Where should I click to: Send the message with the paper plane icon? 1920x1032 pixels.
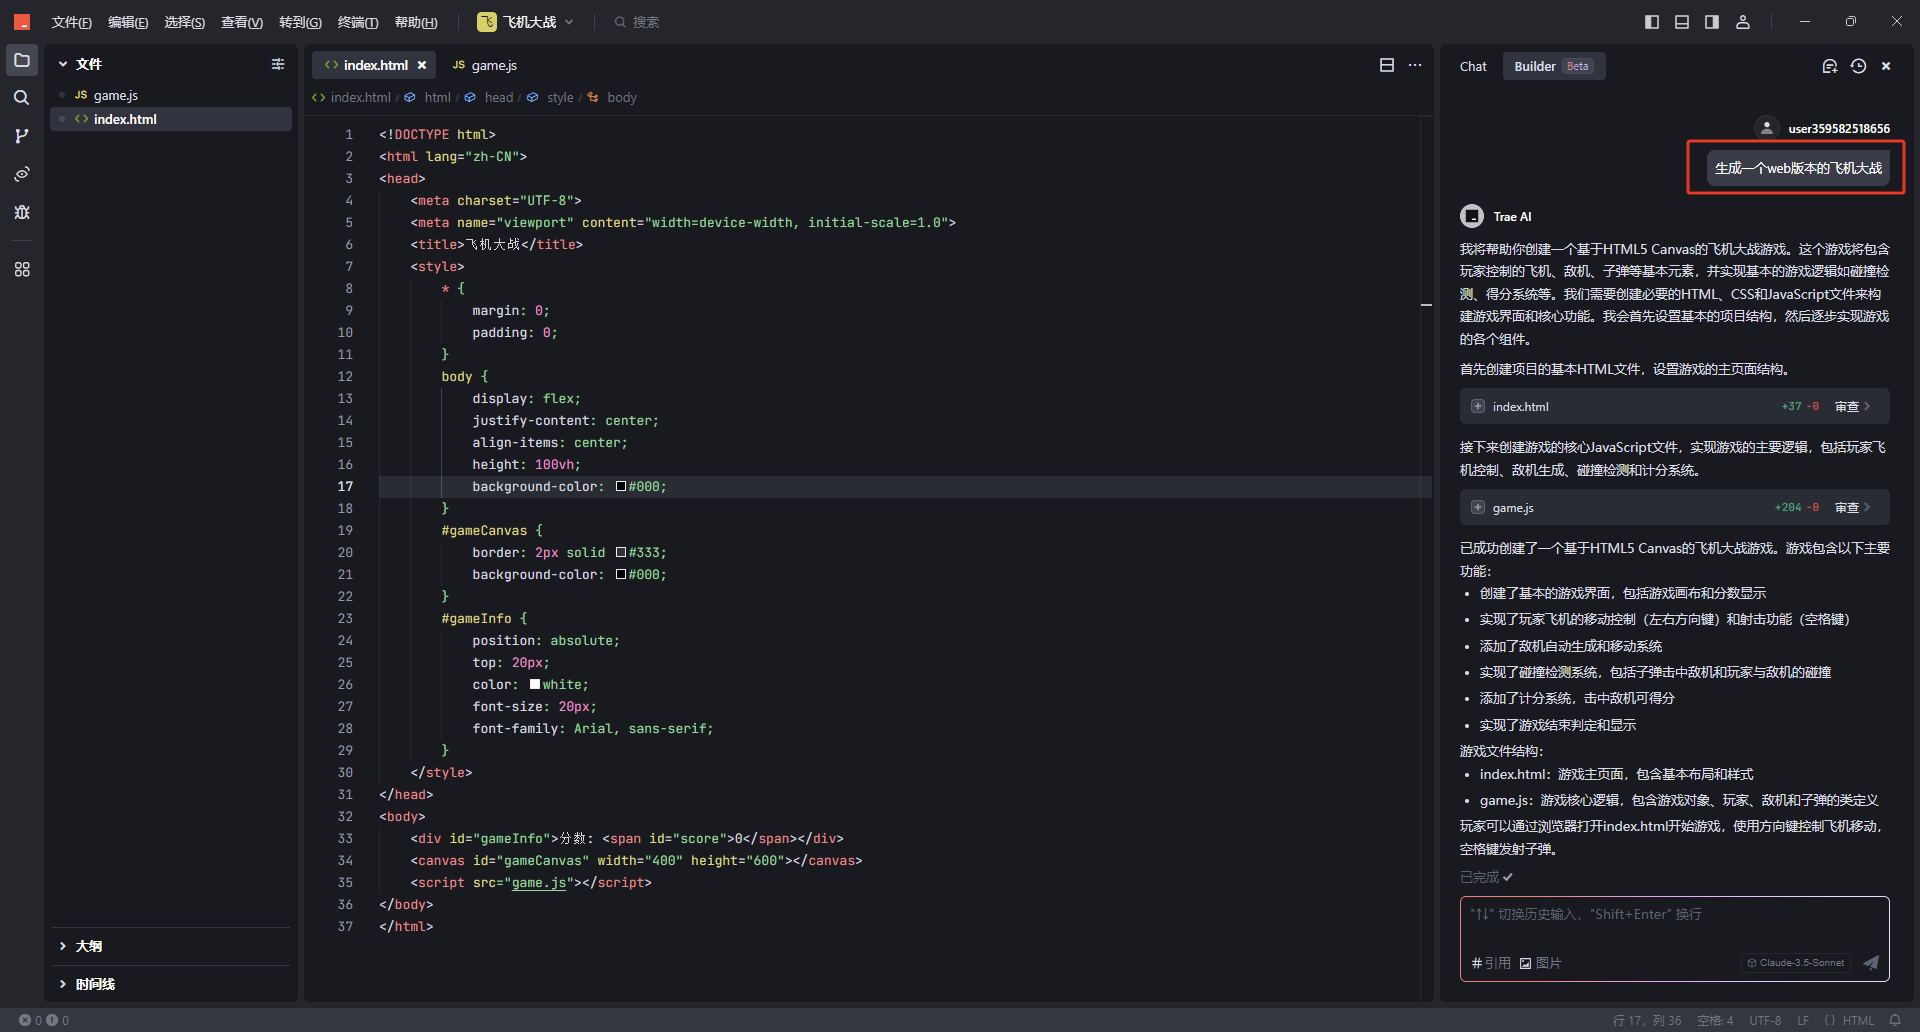(x=1870, y=963)
